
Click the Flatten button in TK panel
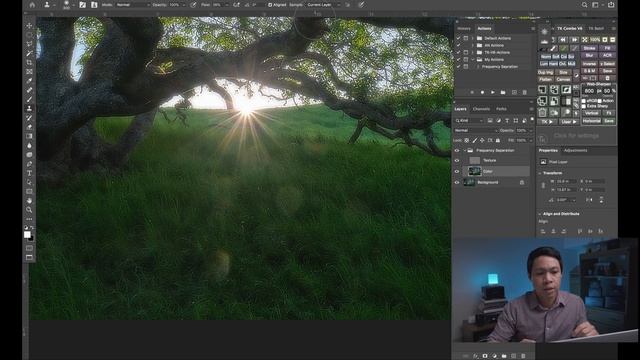(545, 79)
